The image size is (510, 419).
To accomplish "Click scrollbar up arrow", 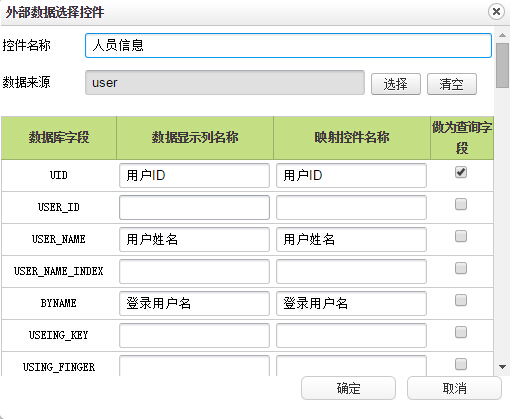I will (502, 35).
